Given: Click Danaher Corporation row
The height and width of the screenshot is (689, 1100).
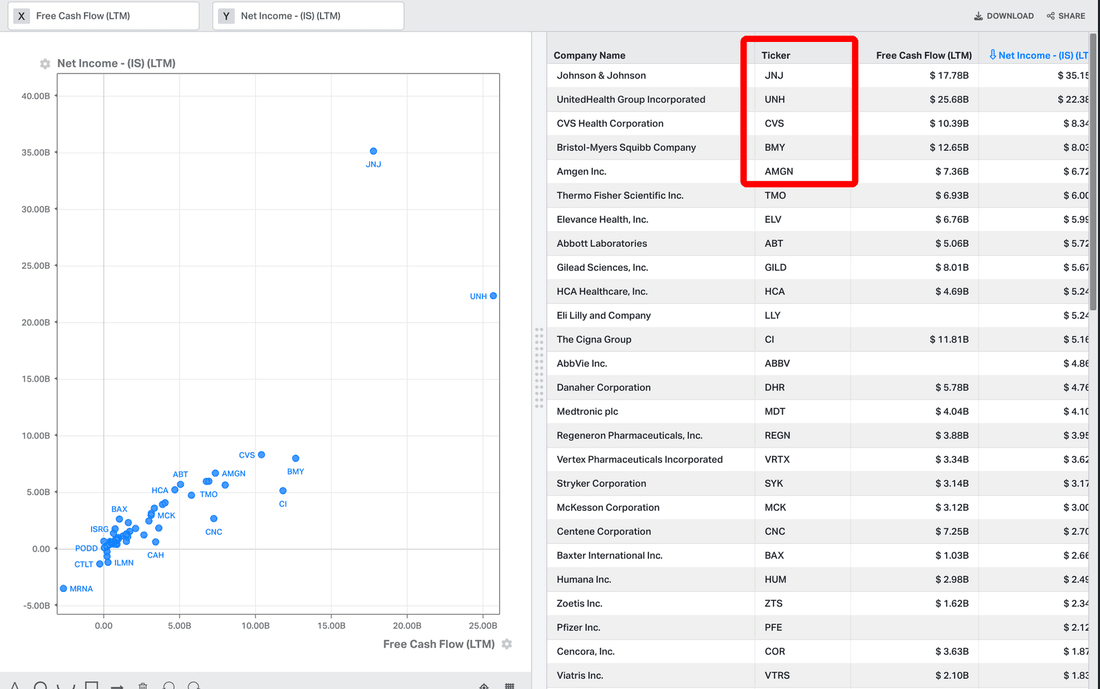Looking at the screenshot, I should click(x=818, y=387).
